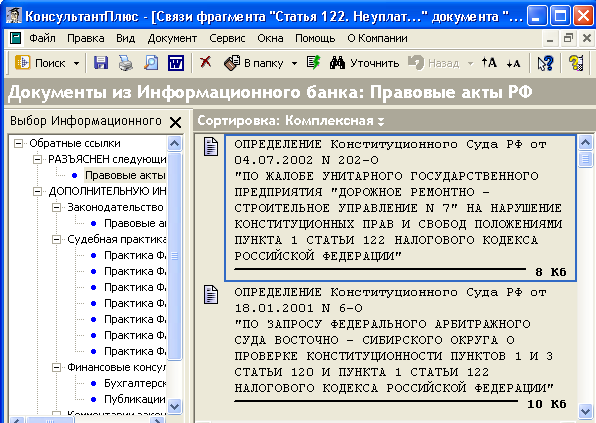
Task: Open the Помощь menu
Action: click(315, 38)
